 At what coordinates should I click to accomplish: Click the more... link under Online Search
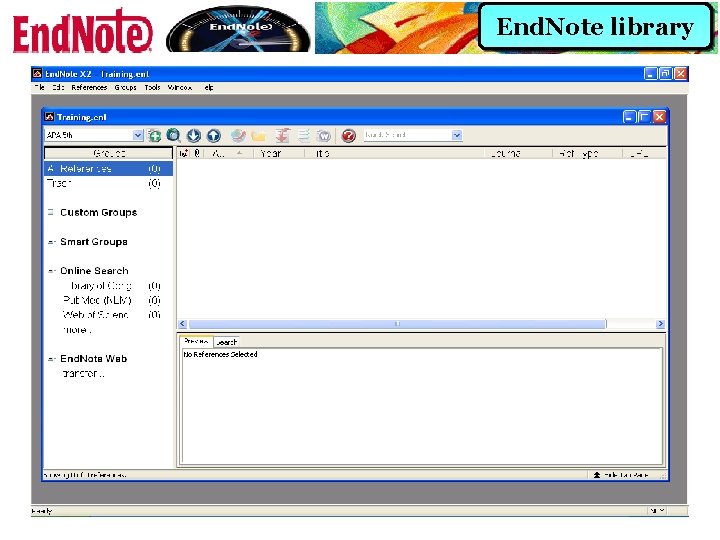click(x=77, y=330)
